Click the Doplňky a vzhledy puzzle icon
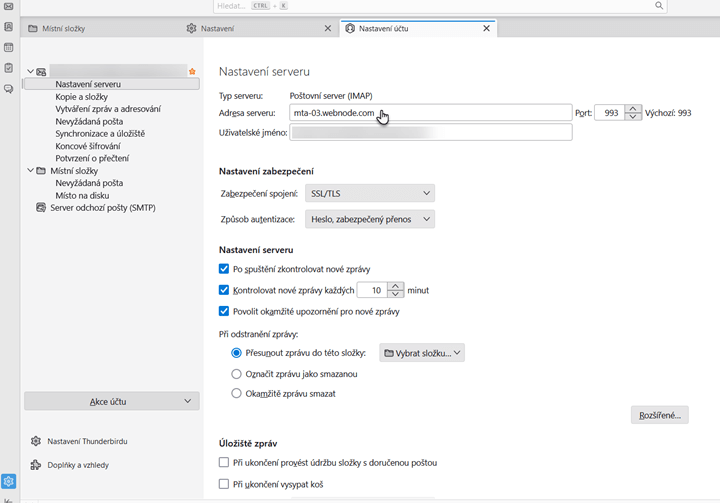 36,465
